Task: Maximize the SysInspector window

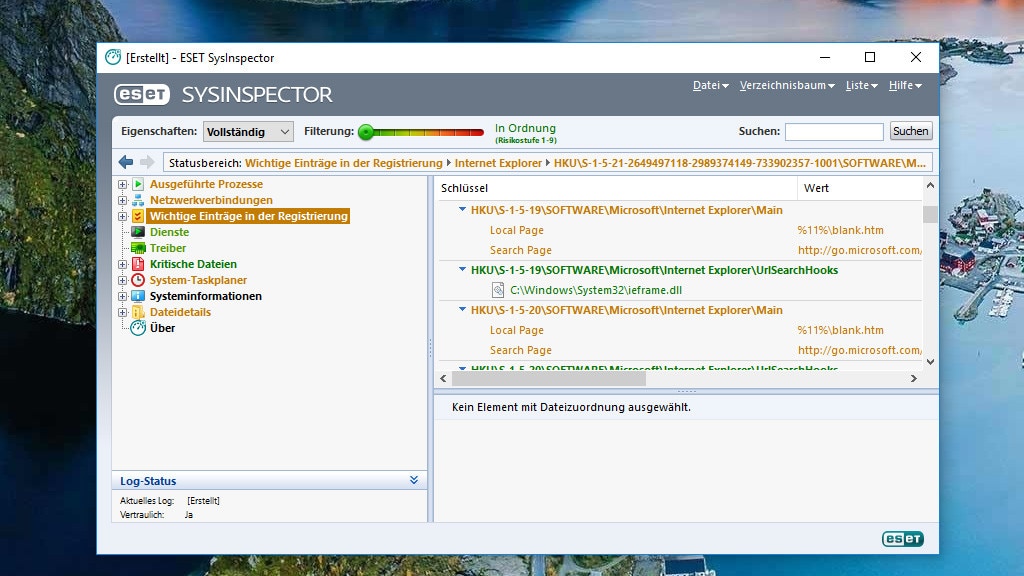Action: click(x=870, y=57)
